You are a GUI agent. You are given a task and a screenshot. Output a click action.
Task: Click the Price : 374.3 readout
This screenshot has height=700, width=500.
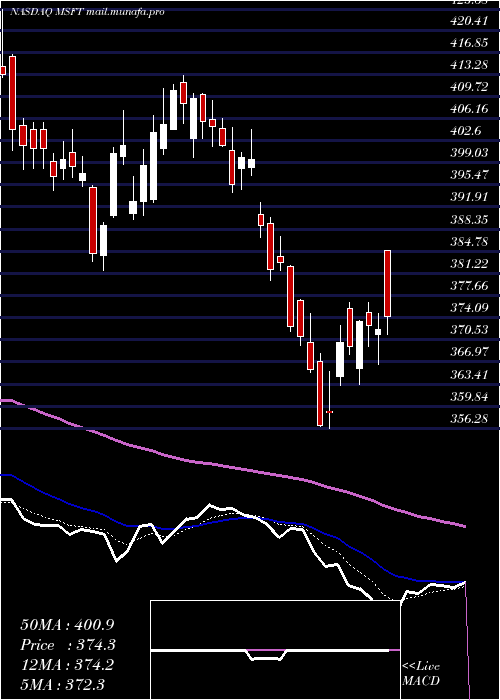click(68, 645)
